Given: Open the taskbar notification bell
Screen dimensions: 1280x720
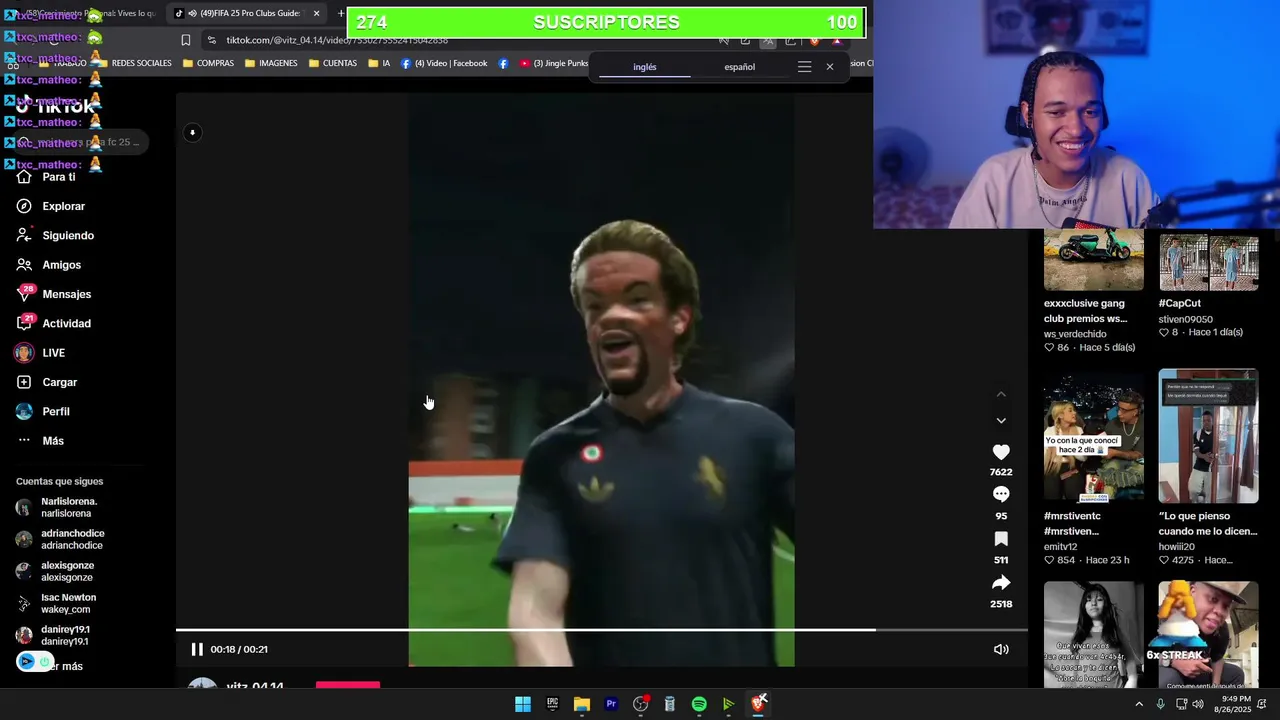Looking at the screenshot, I should (x=1262, y=704).
